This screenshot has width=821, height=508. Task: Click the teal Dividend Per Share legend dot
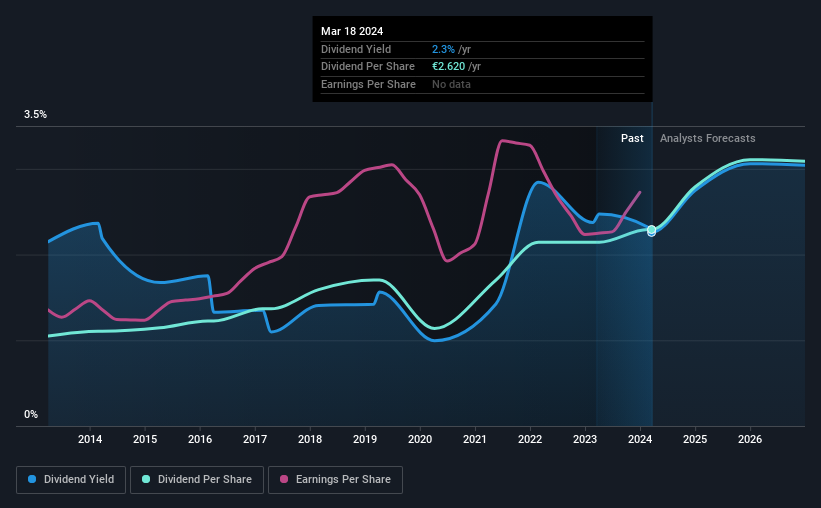(x=146, y=479)
